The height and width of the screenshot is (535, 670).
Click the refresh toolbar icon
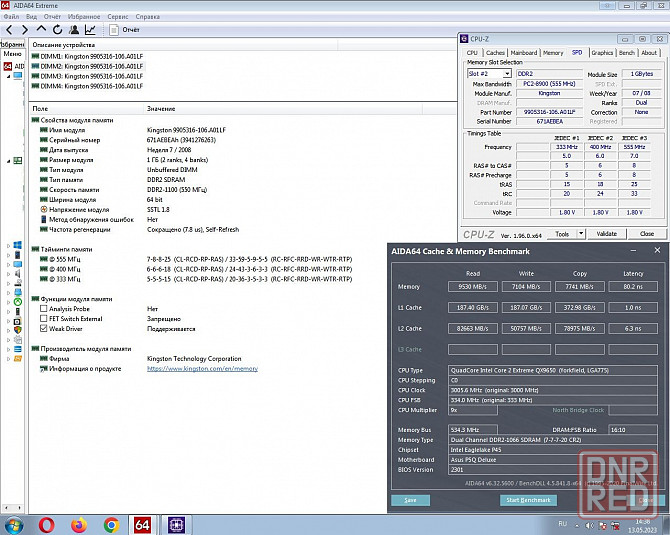click(x=58, y=29)
